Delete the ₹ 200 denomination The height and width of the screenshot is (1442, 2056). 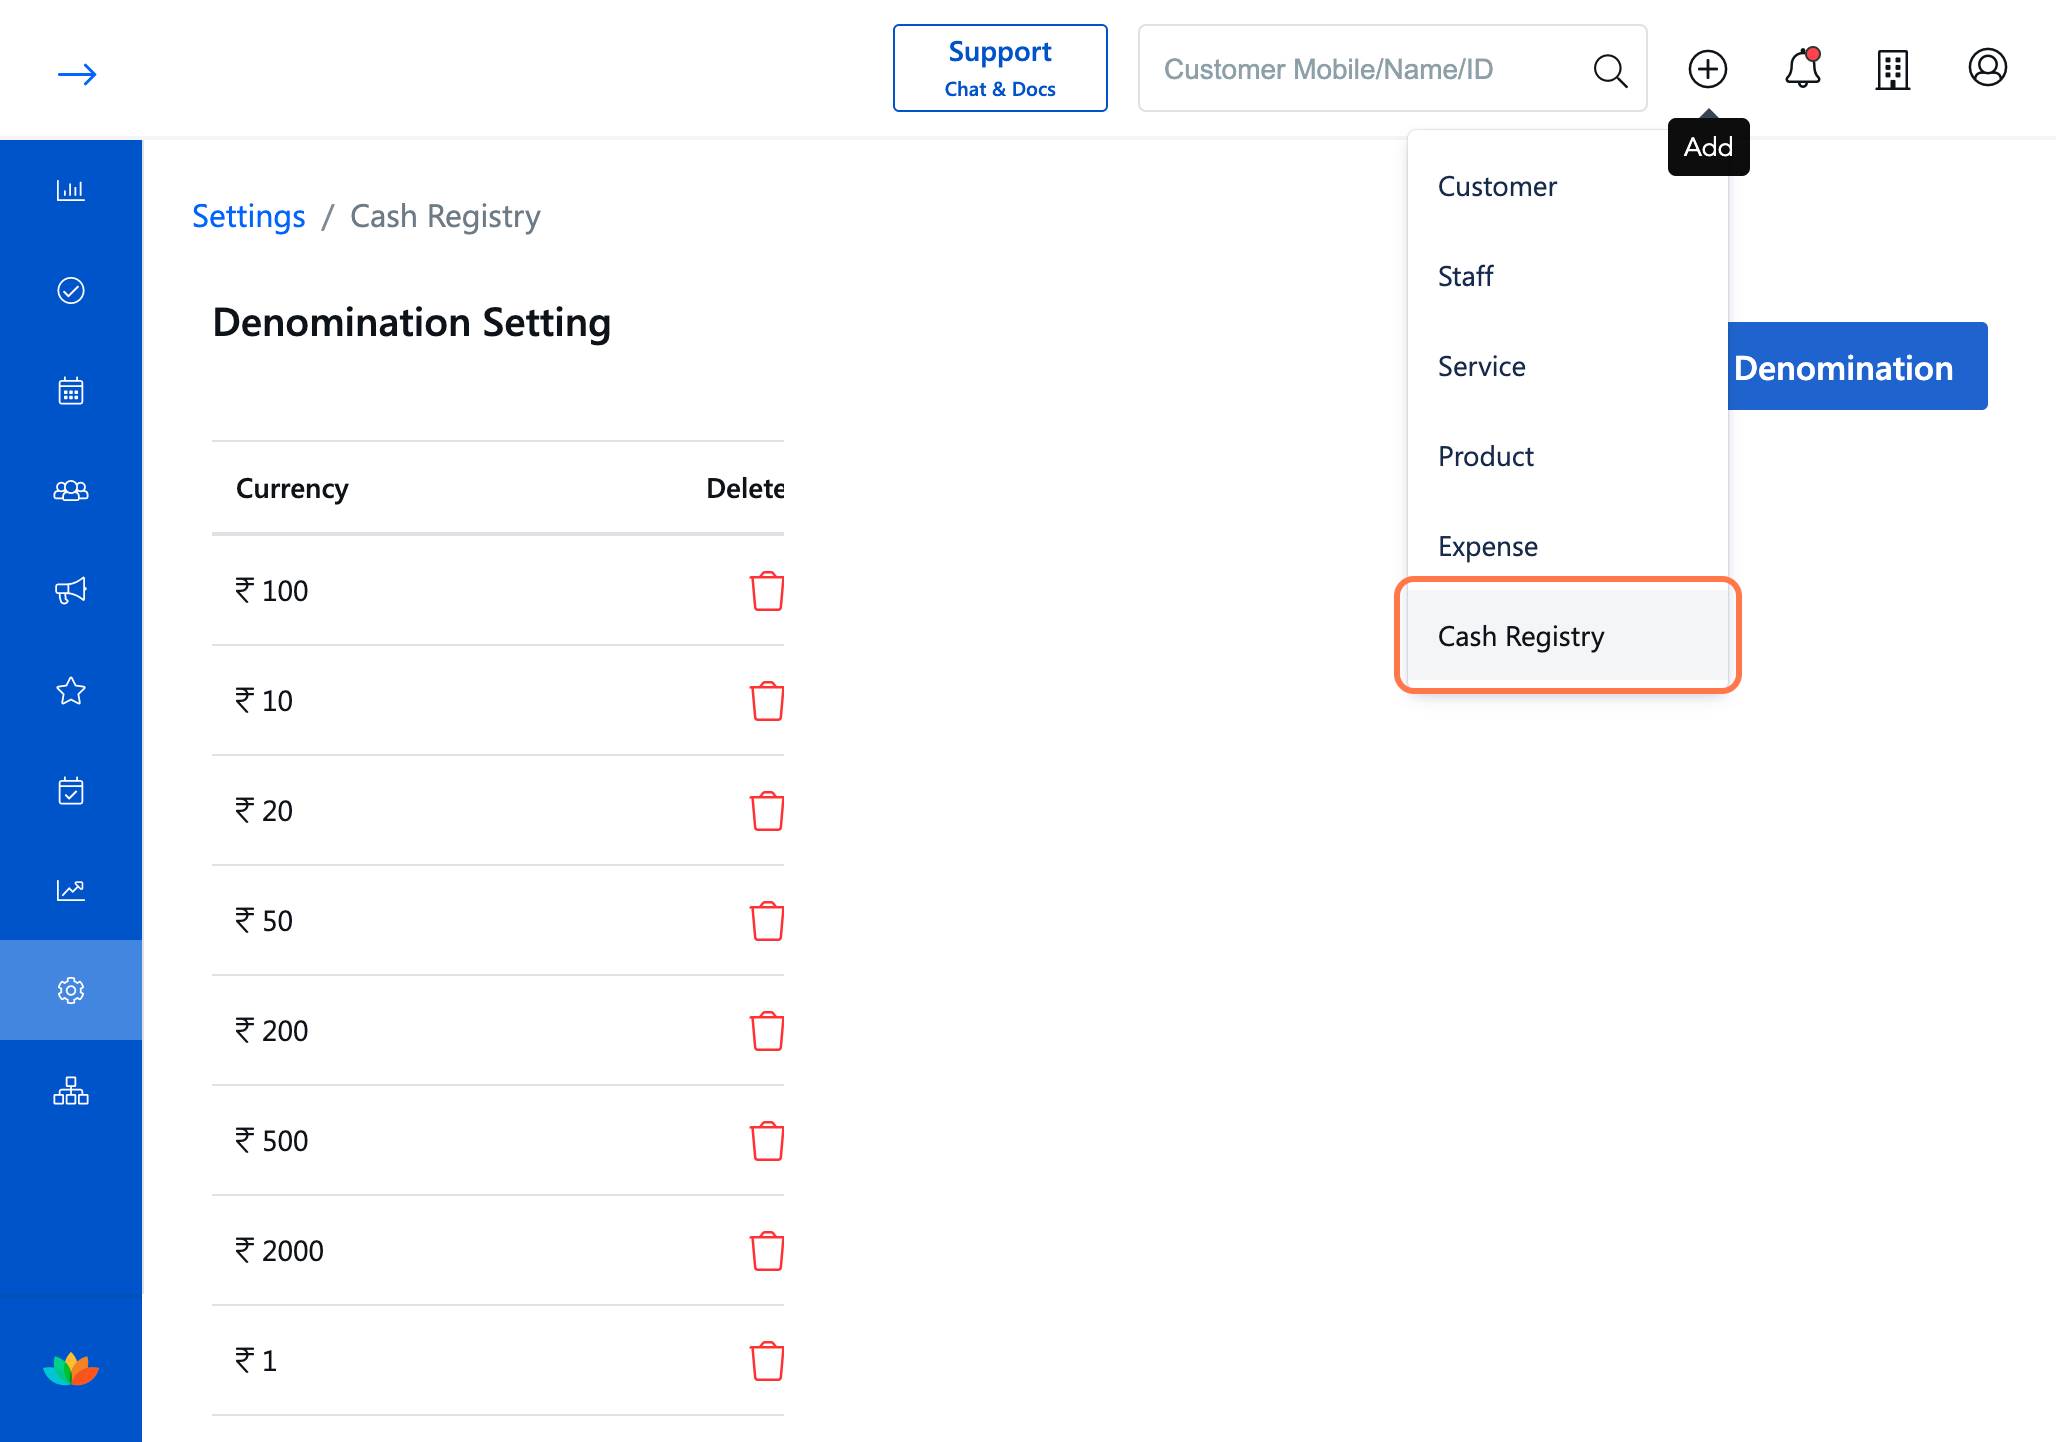tap(767, 1031)
